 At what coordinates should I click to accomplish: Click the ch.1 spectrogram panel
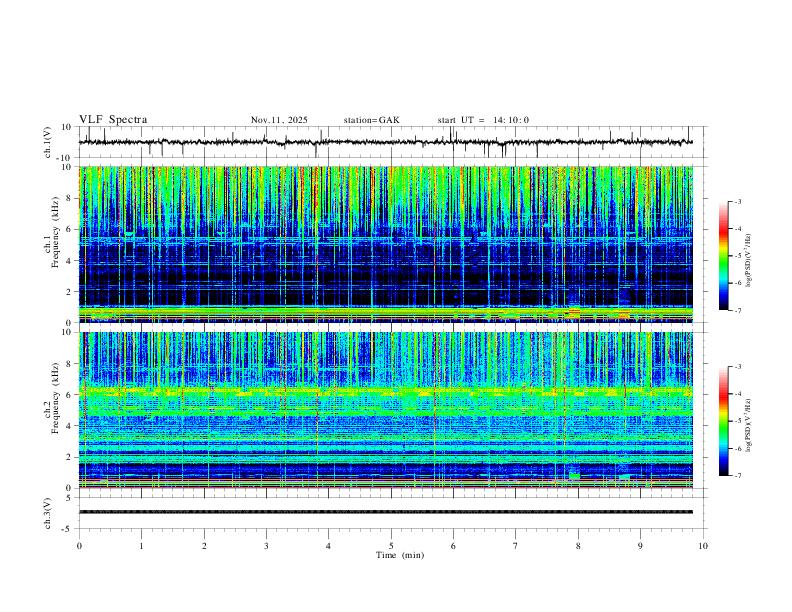point(386,244)
